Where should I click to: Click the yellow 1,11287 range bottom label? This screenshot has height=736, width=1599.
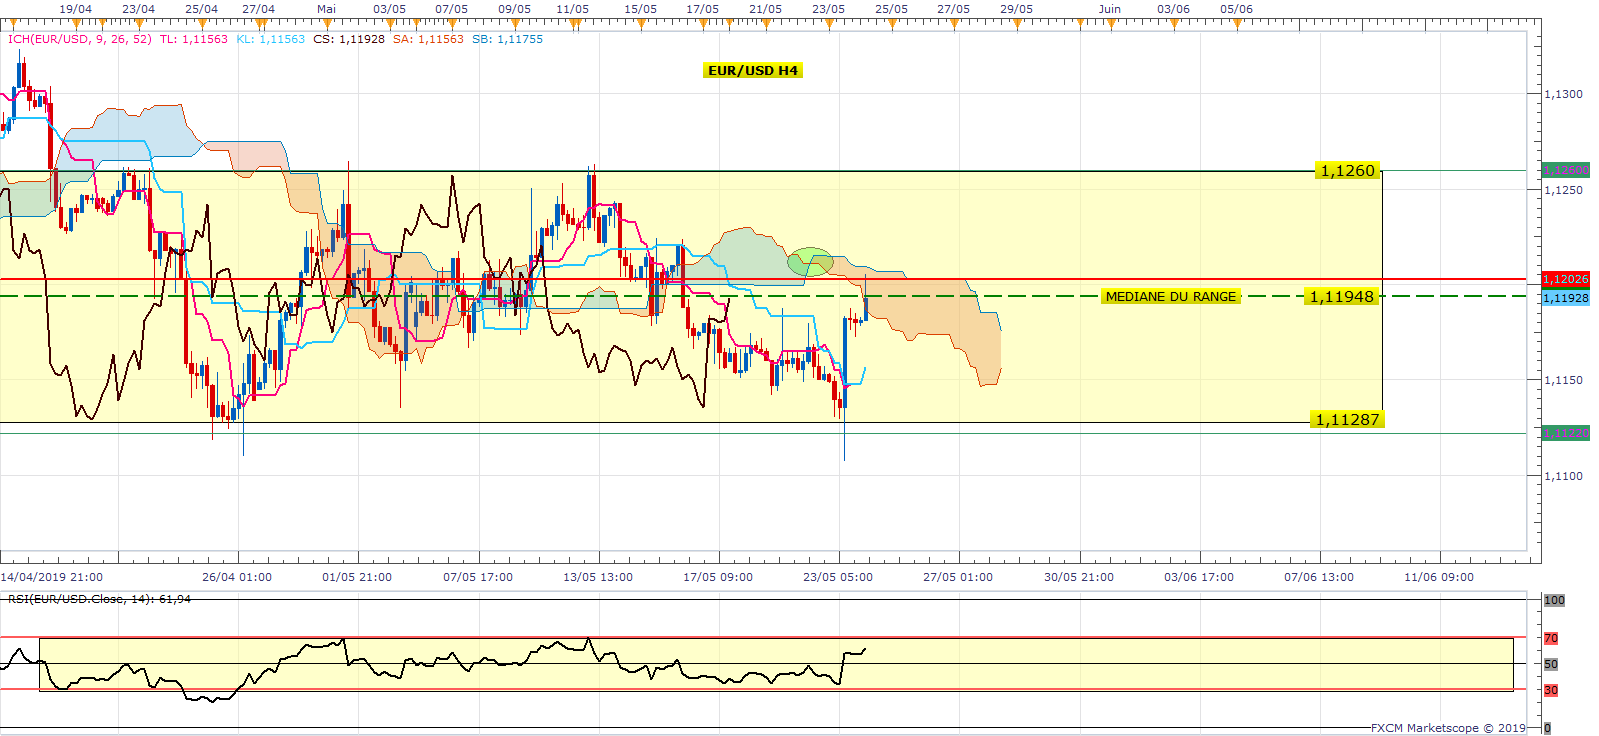tap(1348, 420)
